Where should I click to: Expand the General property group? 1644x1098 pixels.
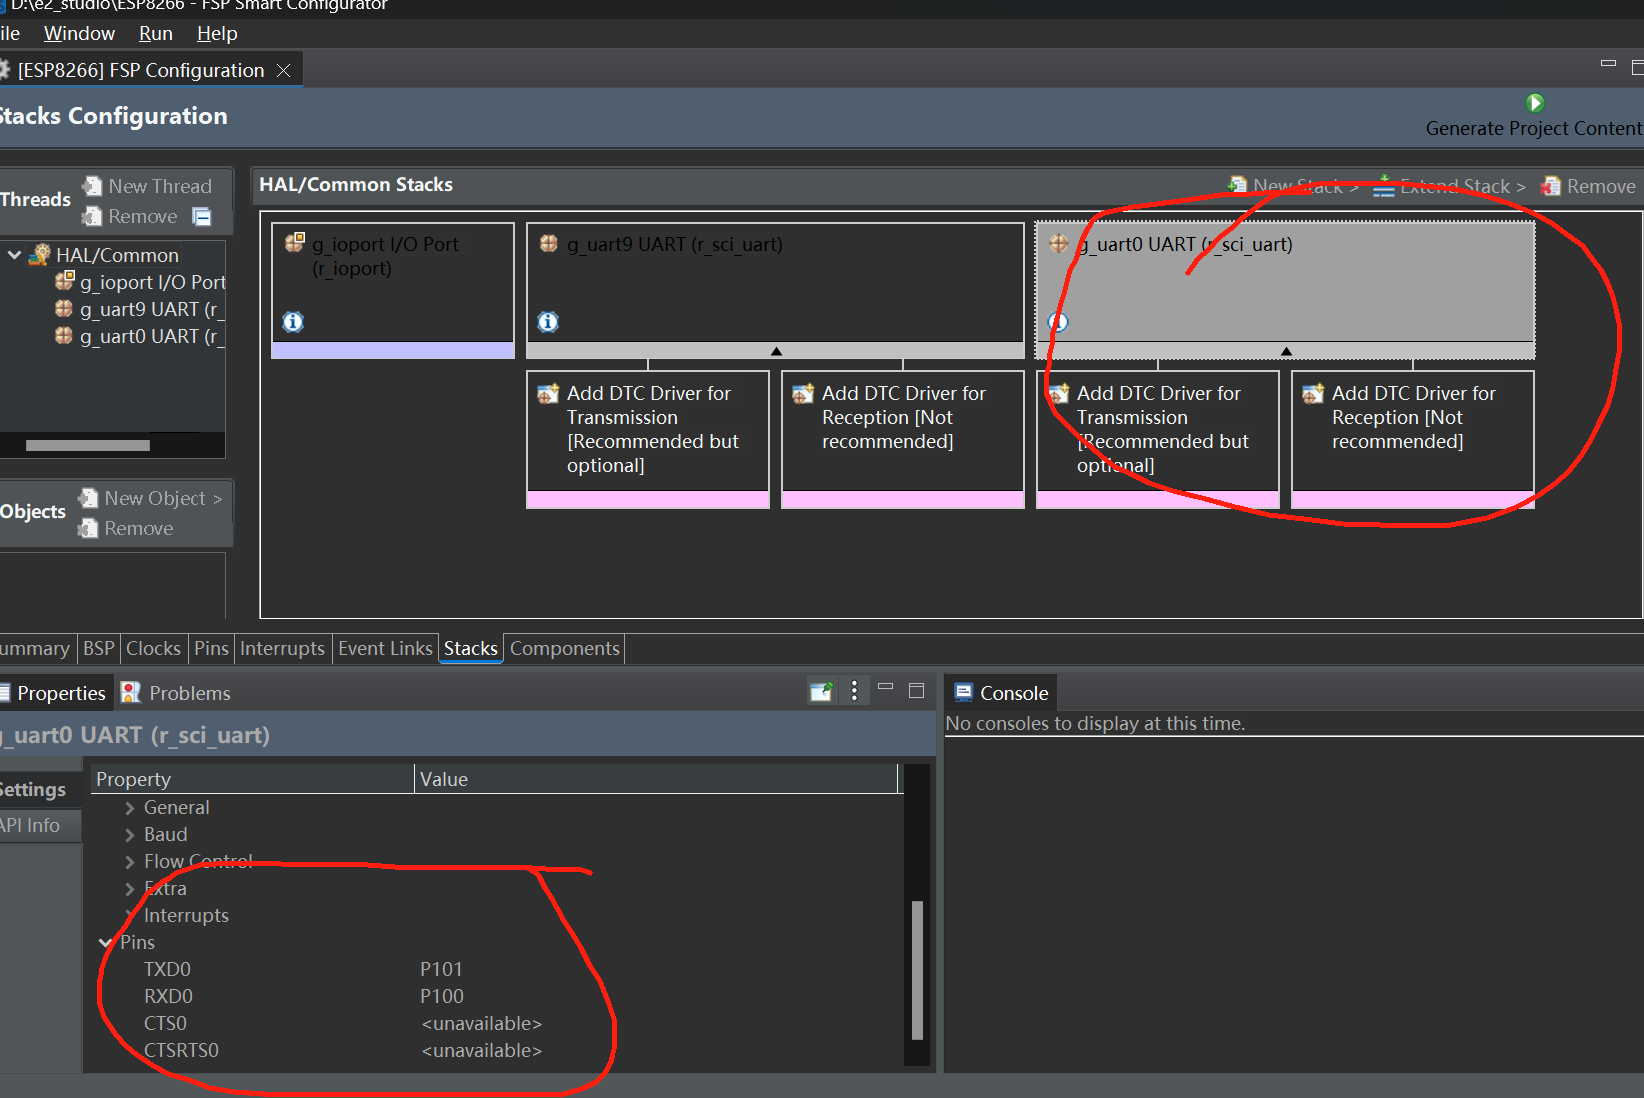(x=130, y=808)
